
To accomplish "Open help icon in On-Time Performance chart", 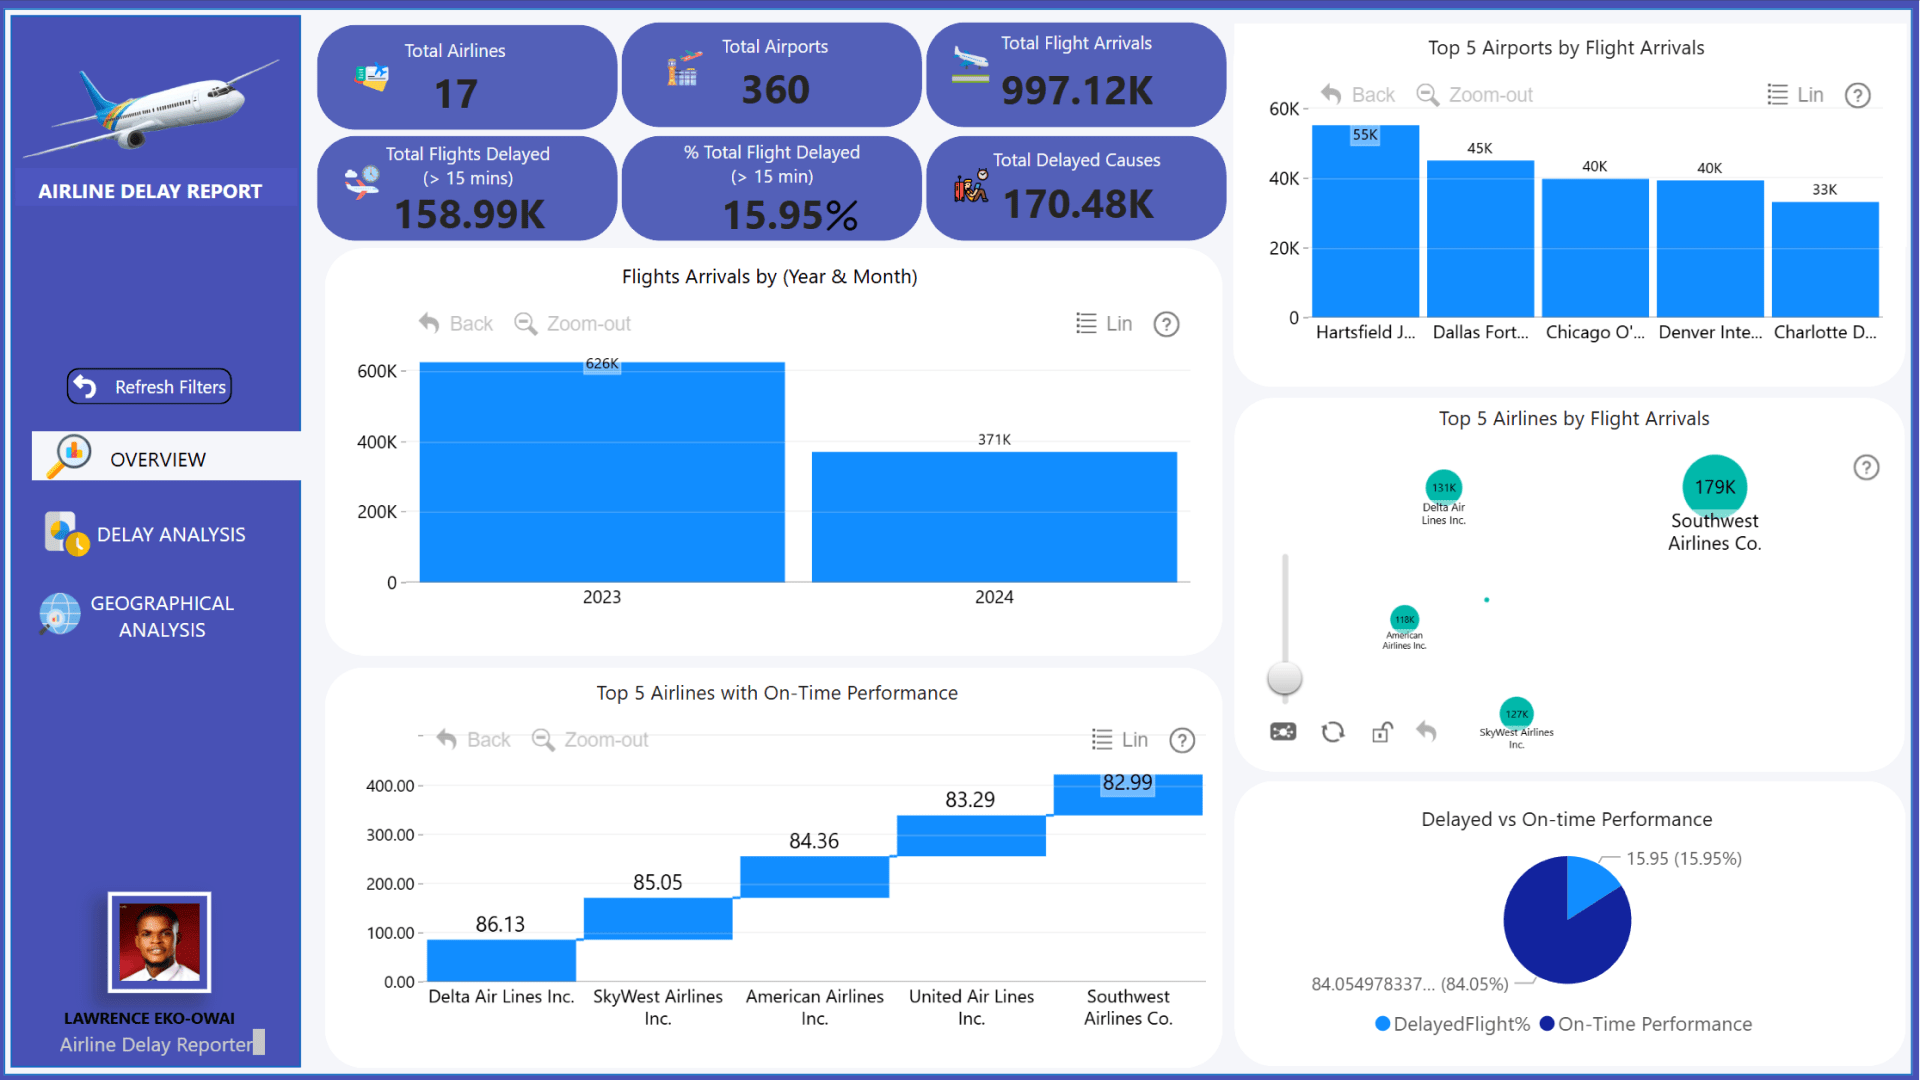I will click(x=1182, y=740).
